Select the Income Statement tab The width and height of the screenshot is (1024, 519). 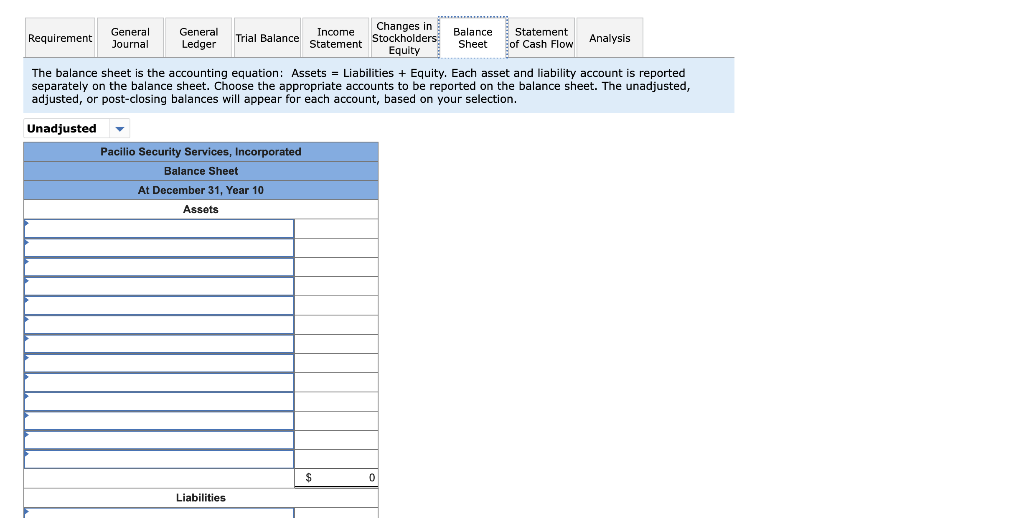click(x=336, y=38)
